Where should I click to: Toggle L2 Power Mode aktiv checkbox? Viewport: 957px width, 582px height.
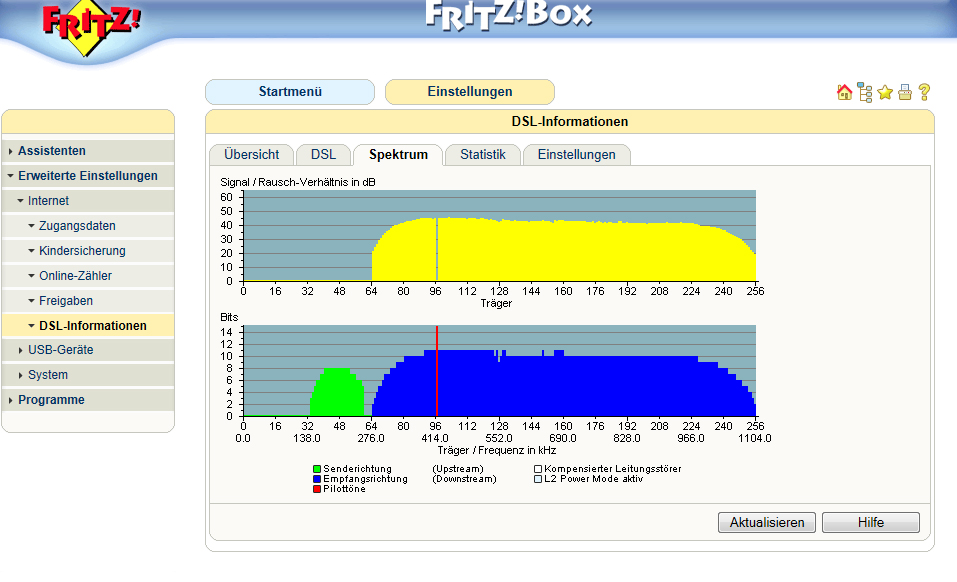[538, 480]
